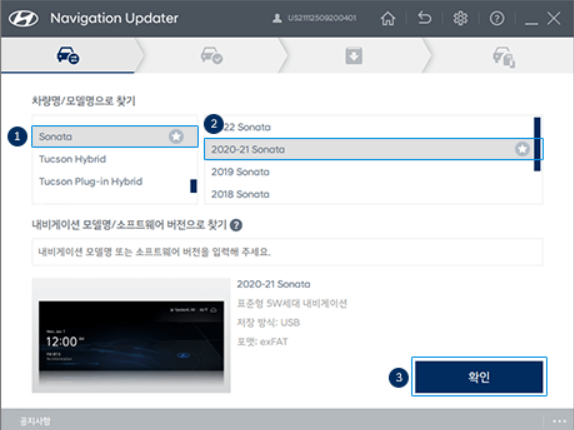Click the navigation screen preview thumbnail
Image resolution: width=574 pixels, height=430 pixels.
tap(131, 335)
